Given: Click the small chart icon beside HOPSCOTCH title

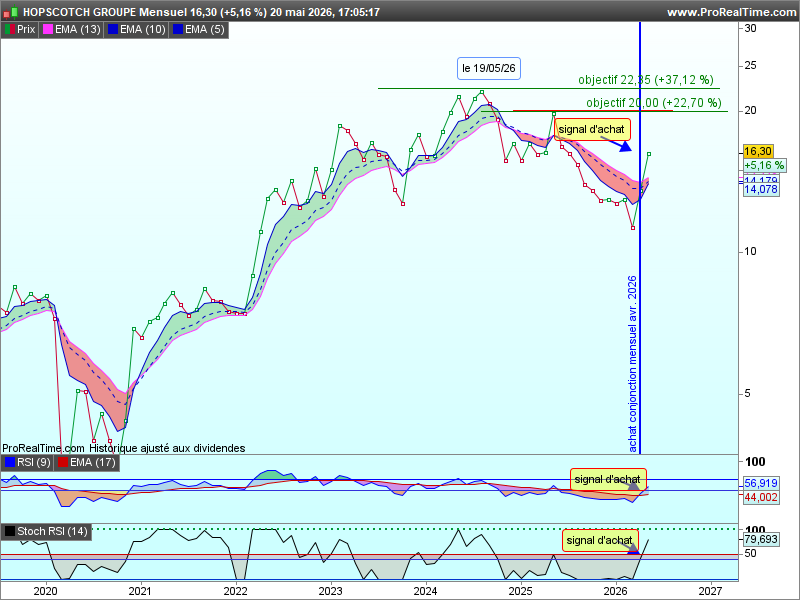Looking at the screenshot, I should pos(11,12).
